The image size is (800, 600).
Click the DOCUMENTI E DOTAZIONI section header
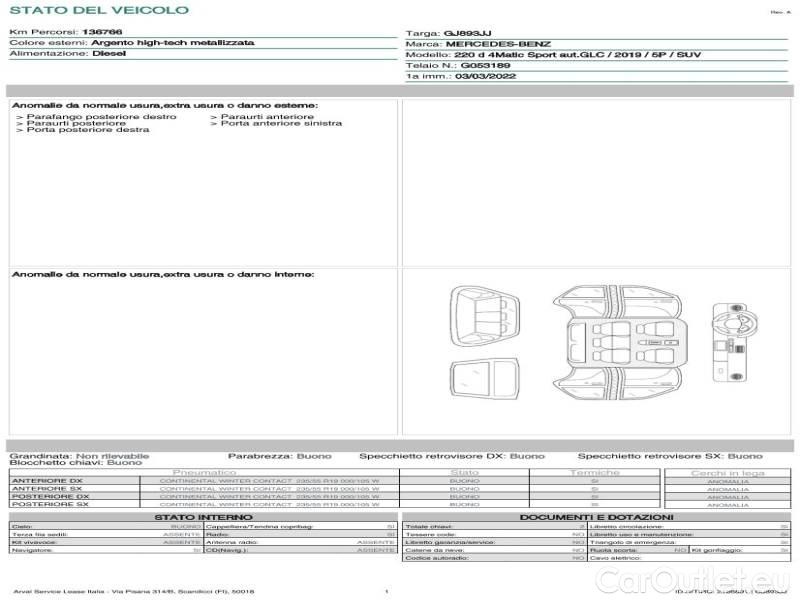[596, 517]
